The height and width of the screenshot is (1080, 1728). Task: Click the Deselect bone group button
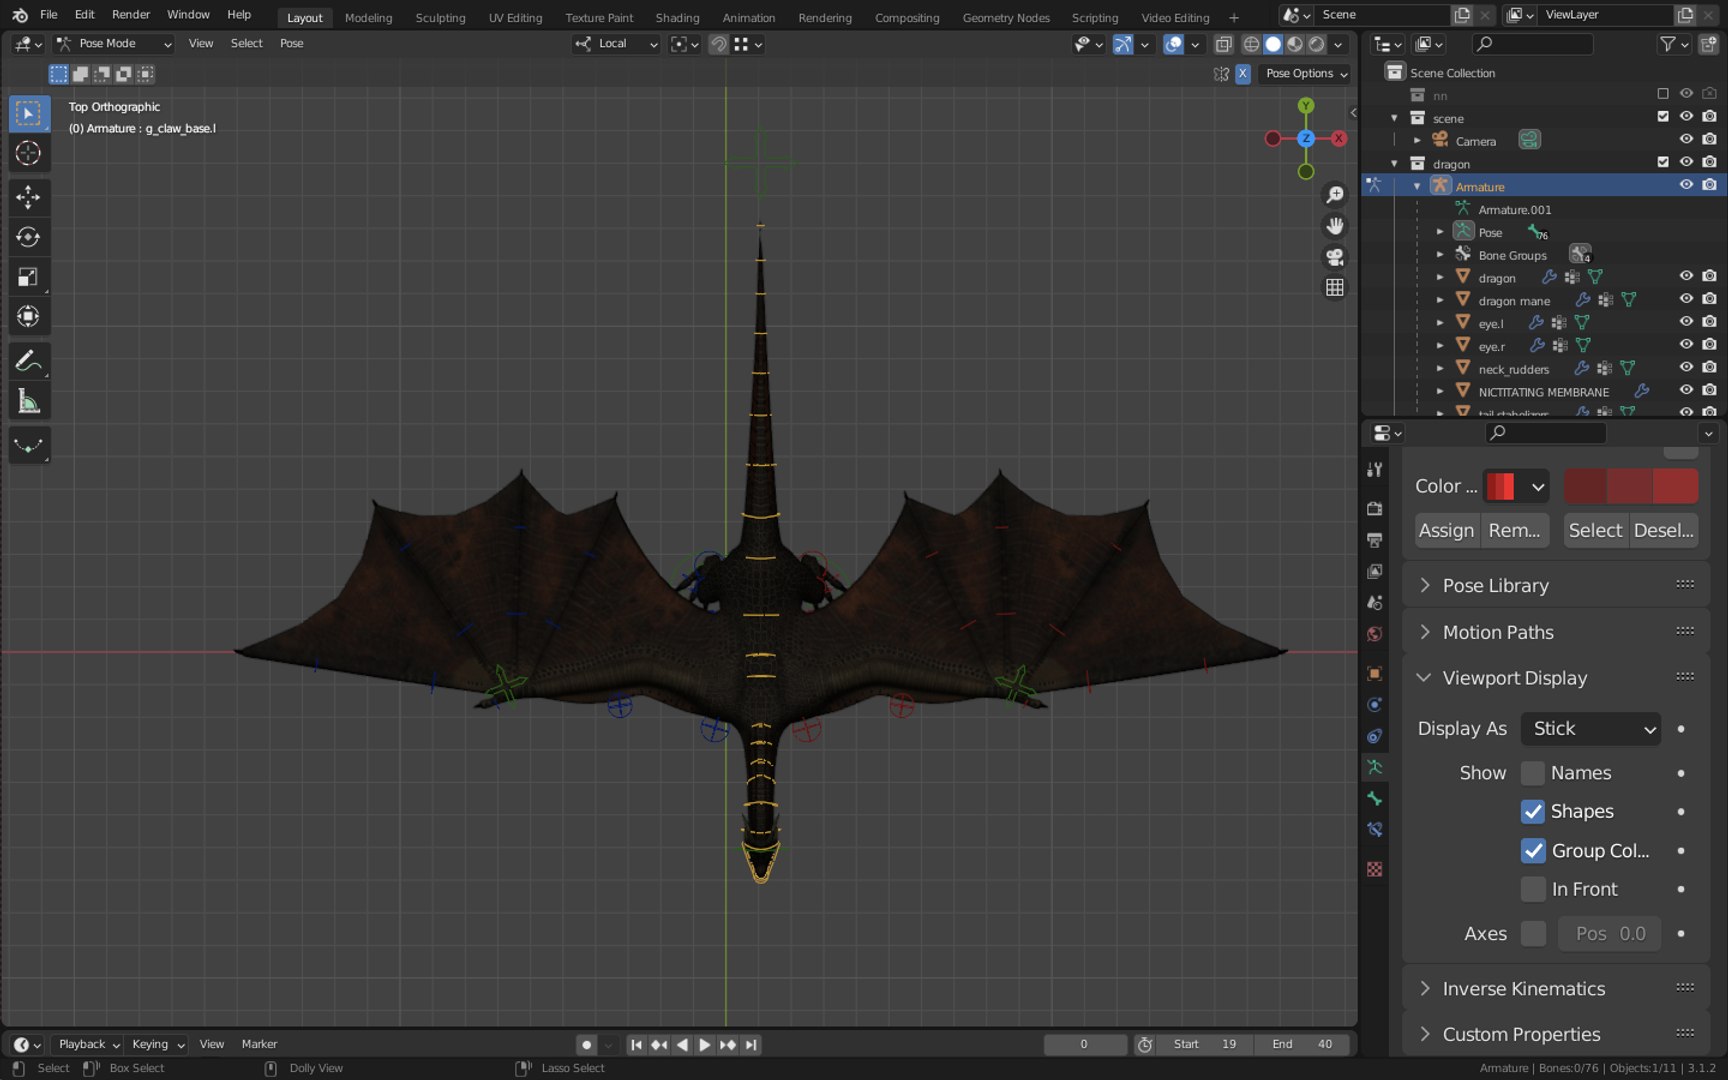coord(1663,531)
